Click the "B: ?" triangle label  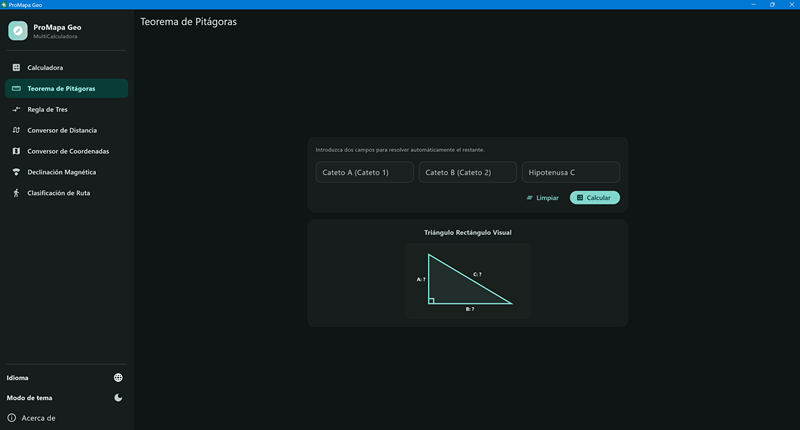point(470,309)
